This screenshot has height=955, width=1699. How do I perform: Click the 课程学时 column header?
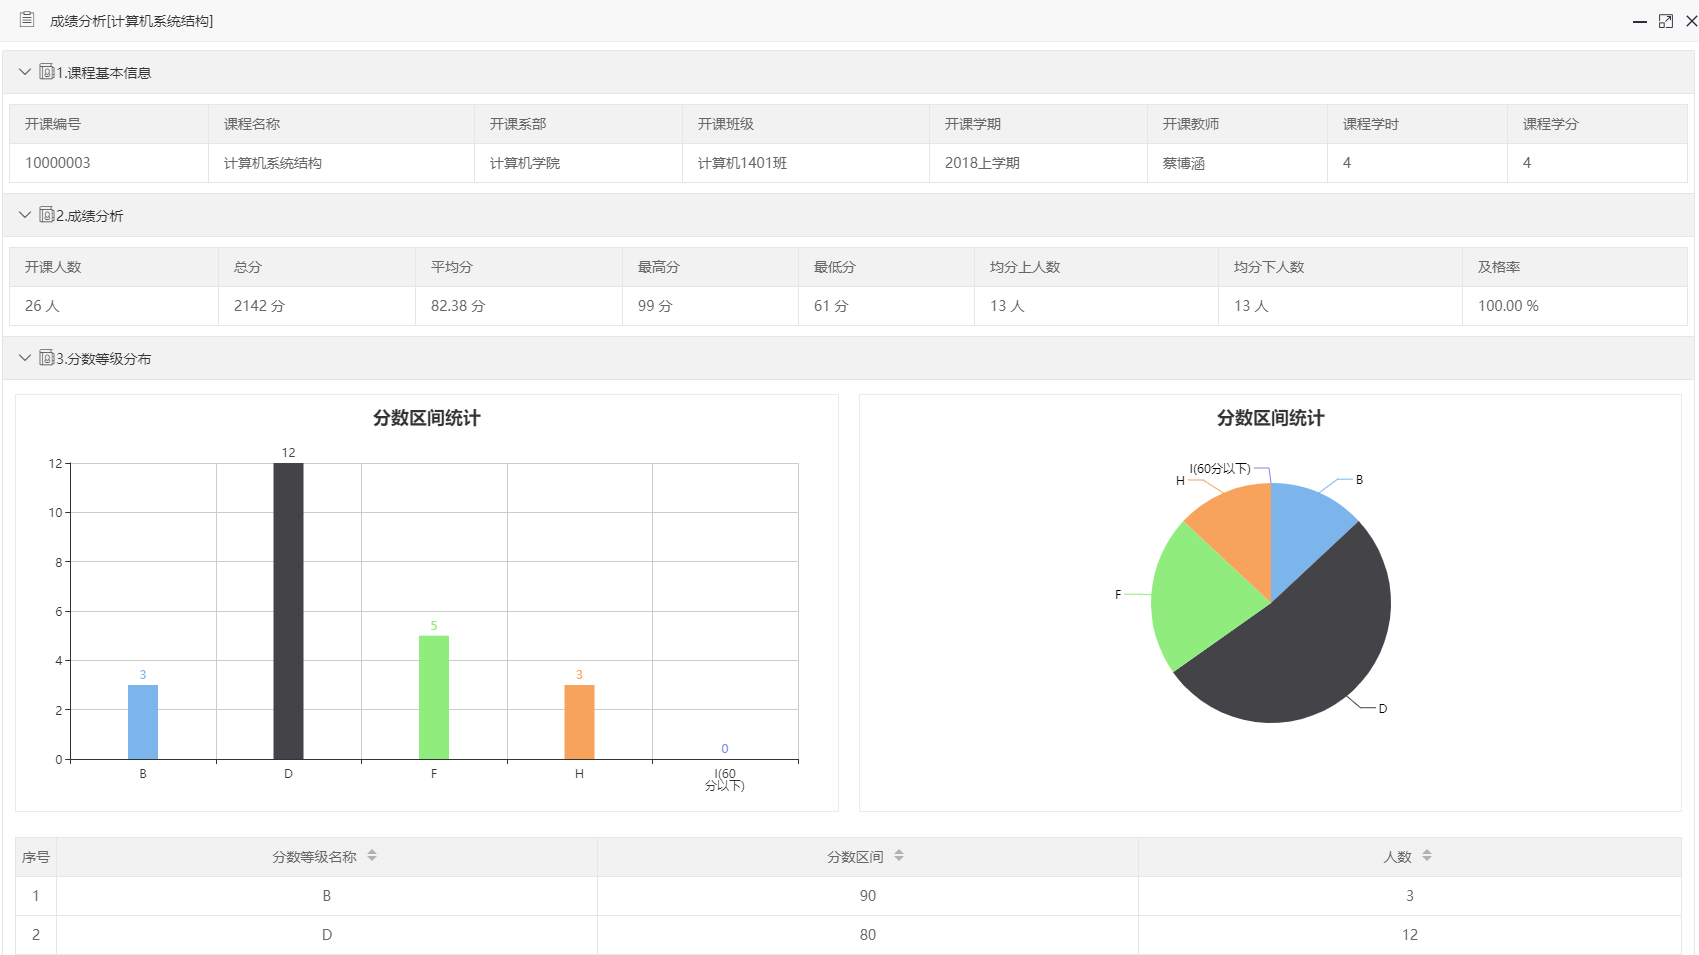click(1417, 124)
